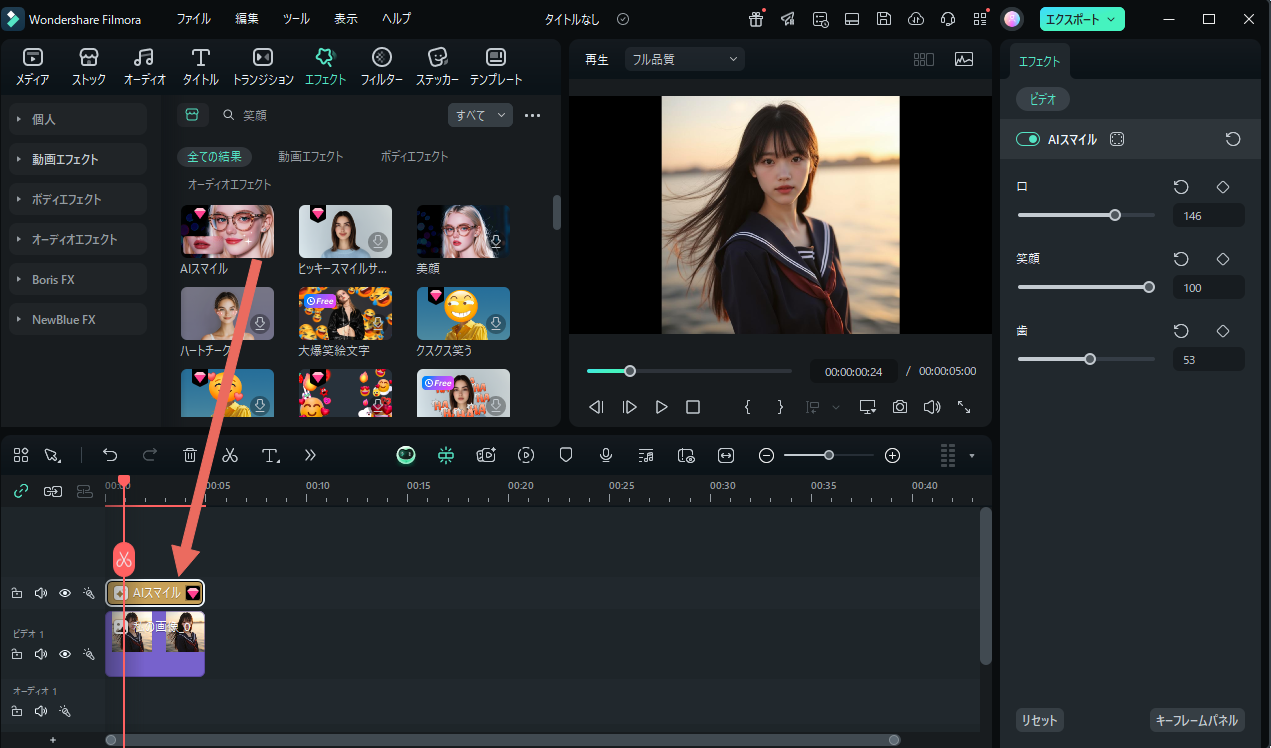Click the voiceover microphone icon
The height and width of the screenshot is (748, 1271).
606,455
